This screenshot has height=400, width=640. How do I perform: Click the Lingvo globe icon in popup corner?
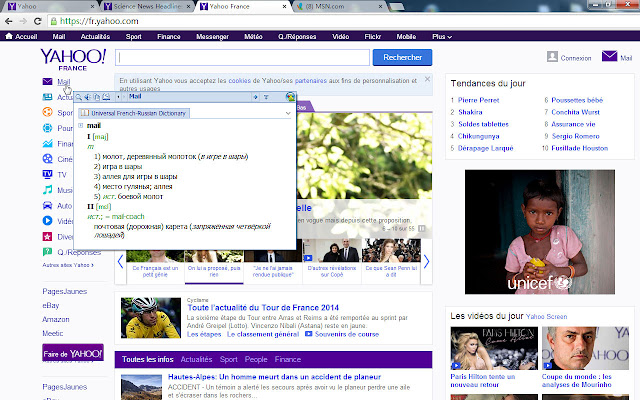pyautogui.click(x=290, y=97)
